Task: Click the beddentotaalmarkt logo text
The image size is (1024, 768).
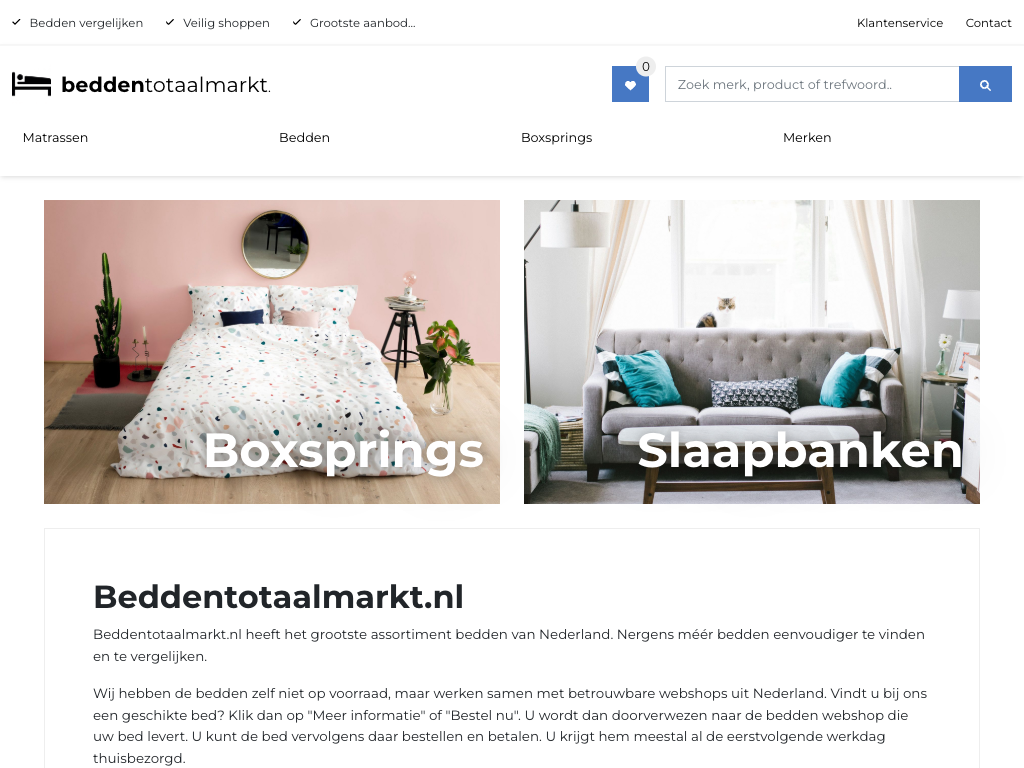Action: point(166,85)
